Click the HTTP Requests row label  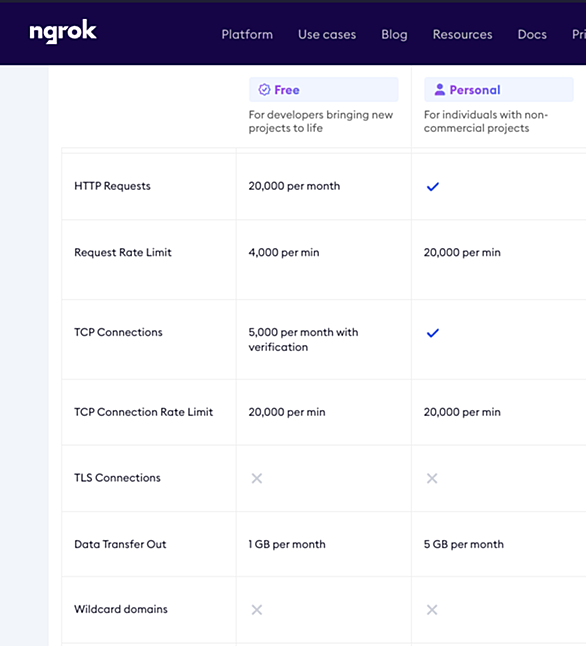[112, 186]
